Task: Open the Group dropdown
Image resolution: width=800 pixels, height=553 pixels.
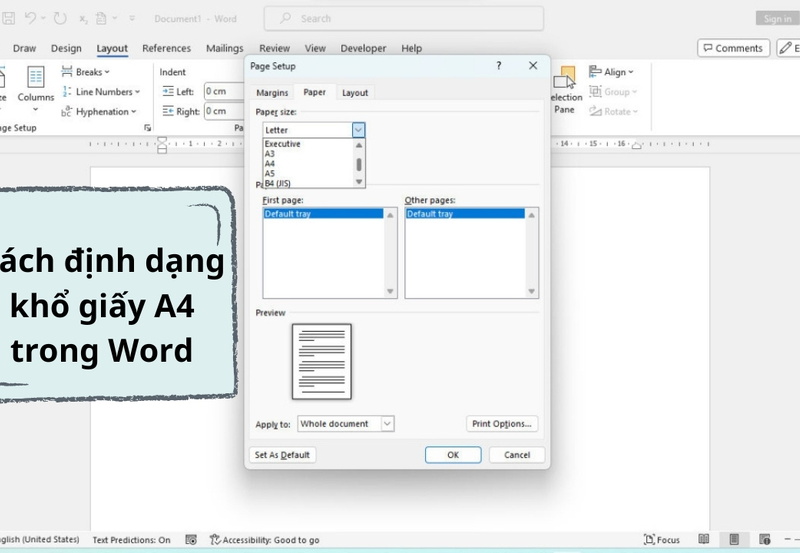Action: coord(613,92)
